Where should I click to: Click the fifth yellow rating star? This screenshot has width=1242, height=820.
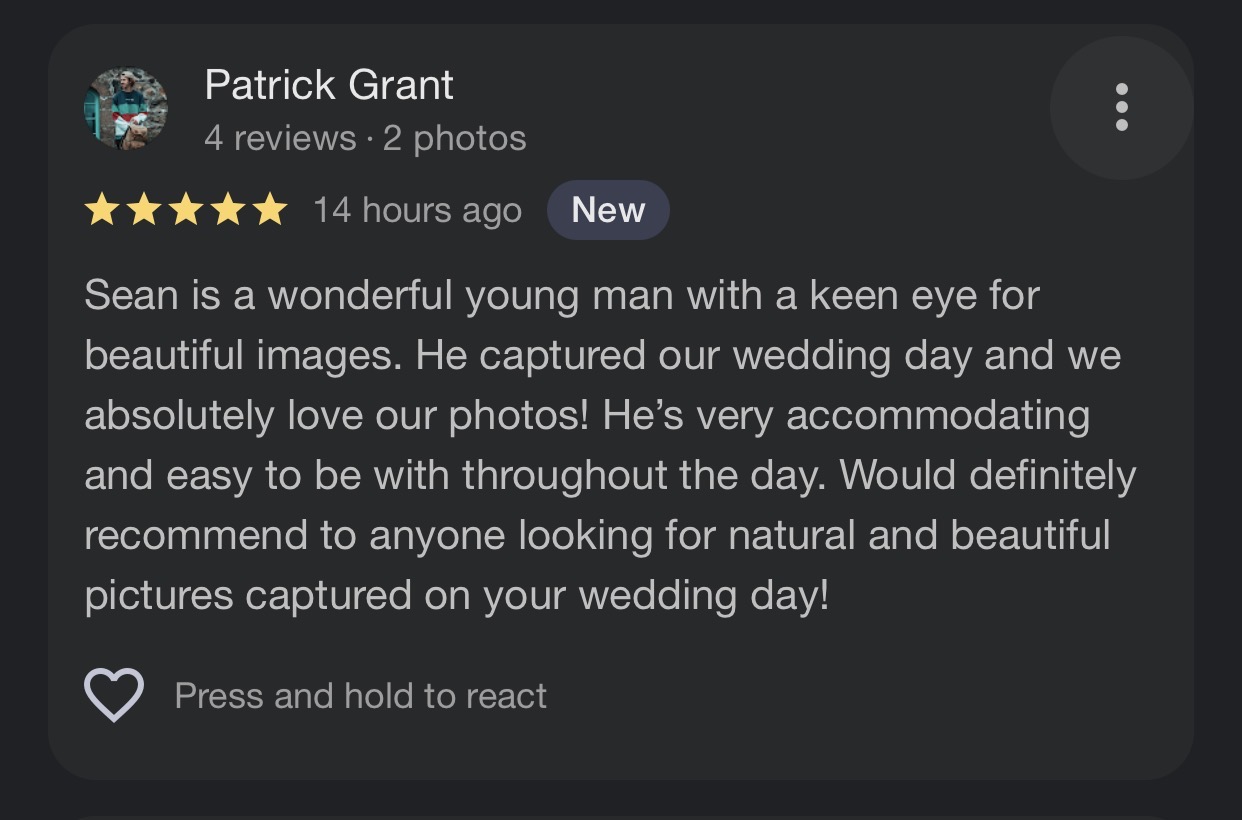tap(270, 210)
